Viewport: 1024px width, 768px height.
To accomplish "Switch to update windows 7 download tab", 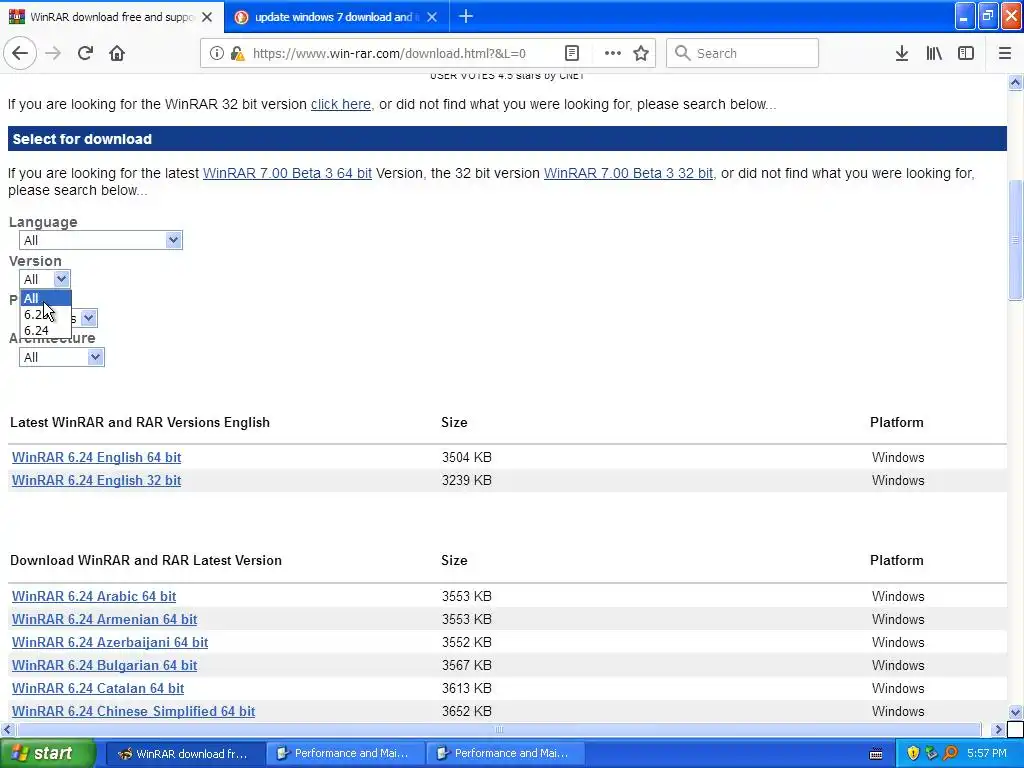I will [x=336, y=17].
